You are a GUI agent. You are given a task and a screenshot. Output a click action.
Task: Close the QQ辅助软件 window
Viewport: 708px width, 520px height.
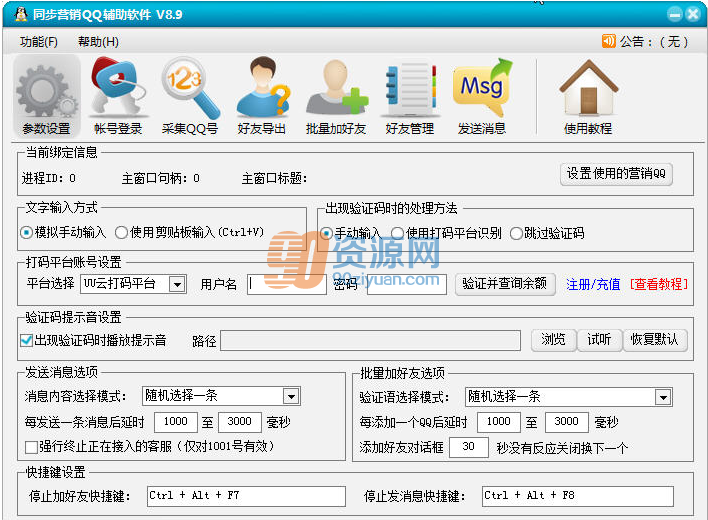click(693, 14)
